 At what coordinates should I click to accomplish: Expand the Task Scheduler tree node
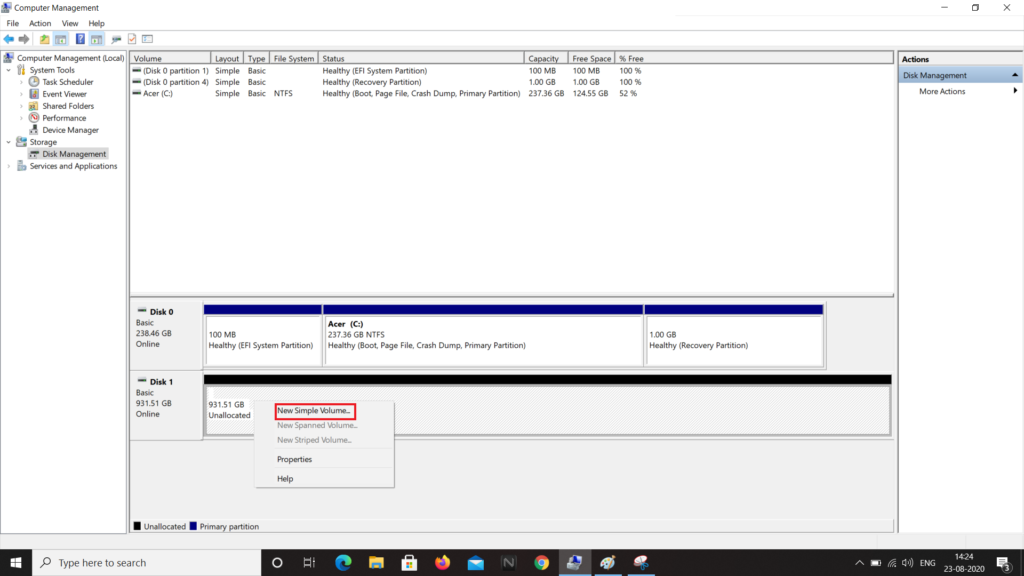point(21,82)
